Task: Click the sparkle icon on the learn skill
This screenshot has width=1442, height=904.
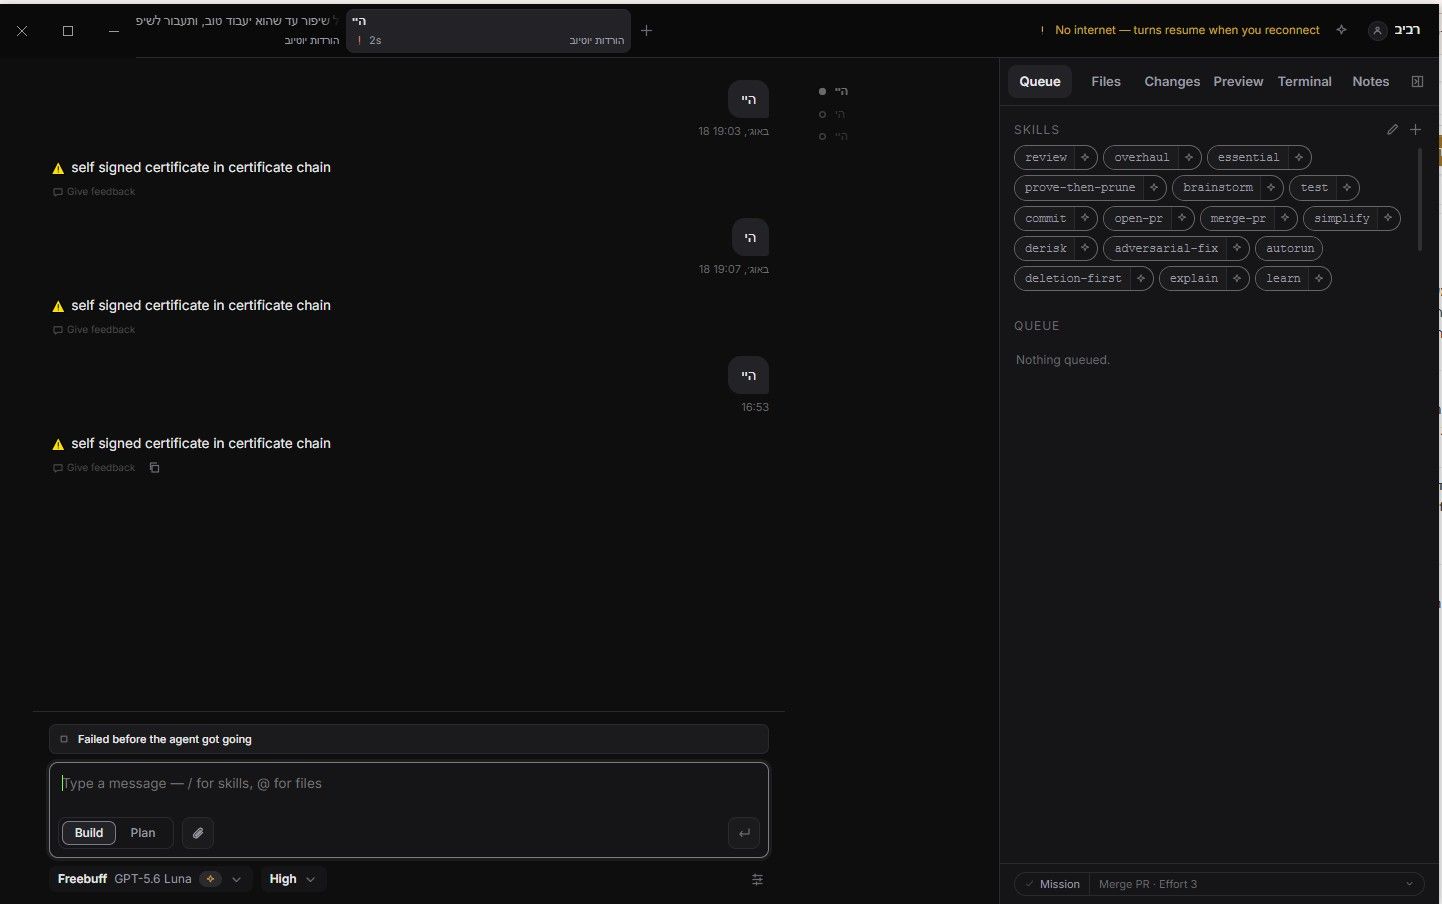Action: pyautogui.click(x=1319, y=278)
